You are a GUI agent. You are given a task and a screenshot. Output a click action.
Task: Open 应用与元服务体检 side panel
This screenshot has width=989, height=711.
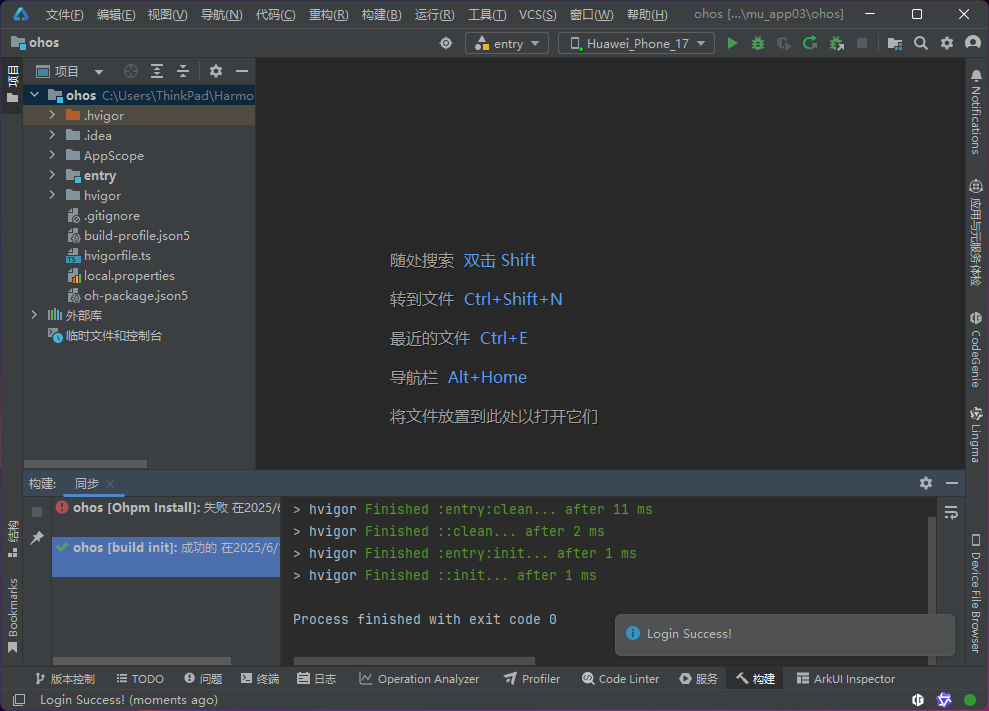pos(976,232)
